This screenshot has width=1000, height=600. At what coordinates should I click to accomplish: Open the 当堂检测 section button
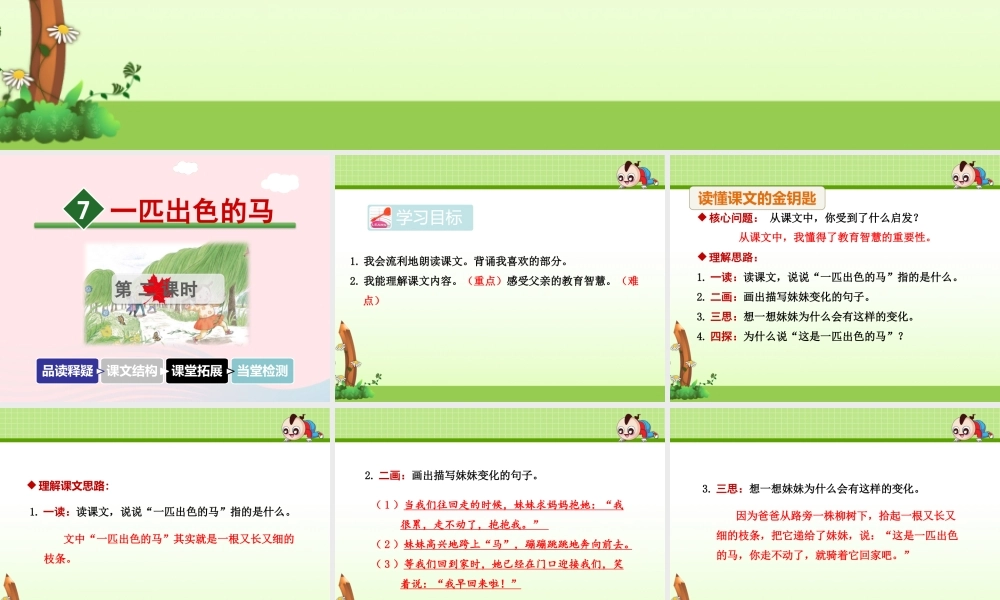pyautogui.click(x=262, y=370)
